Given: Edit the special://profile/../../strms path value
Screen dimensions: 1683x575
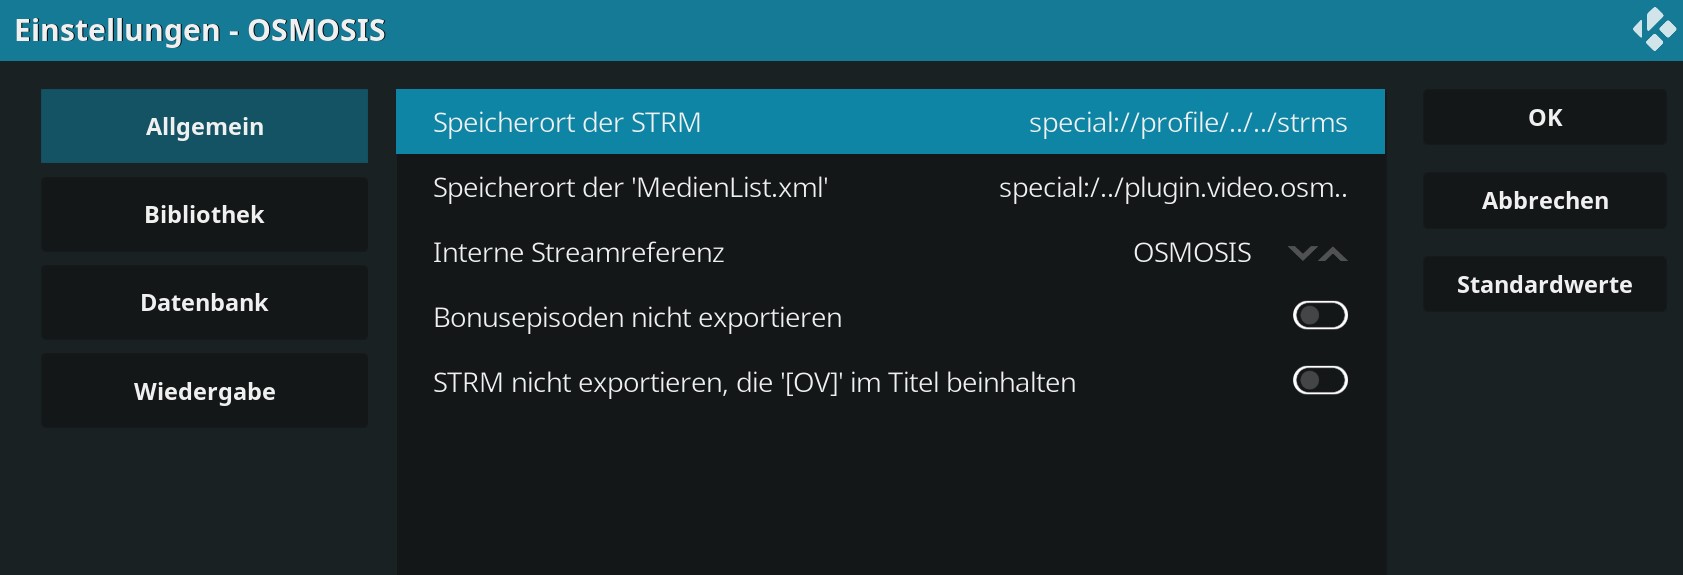Looking at the screenshot, I should [1188, 122].
